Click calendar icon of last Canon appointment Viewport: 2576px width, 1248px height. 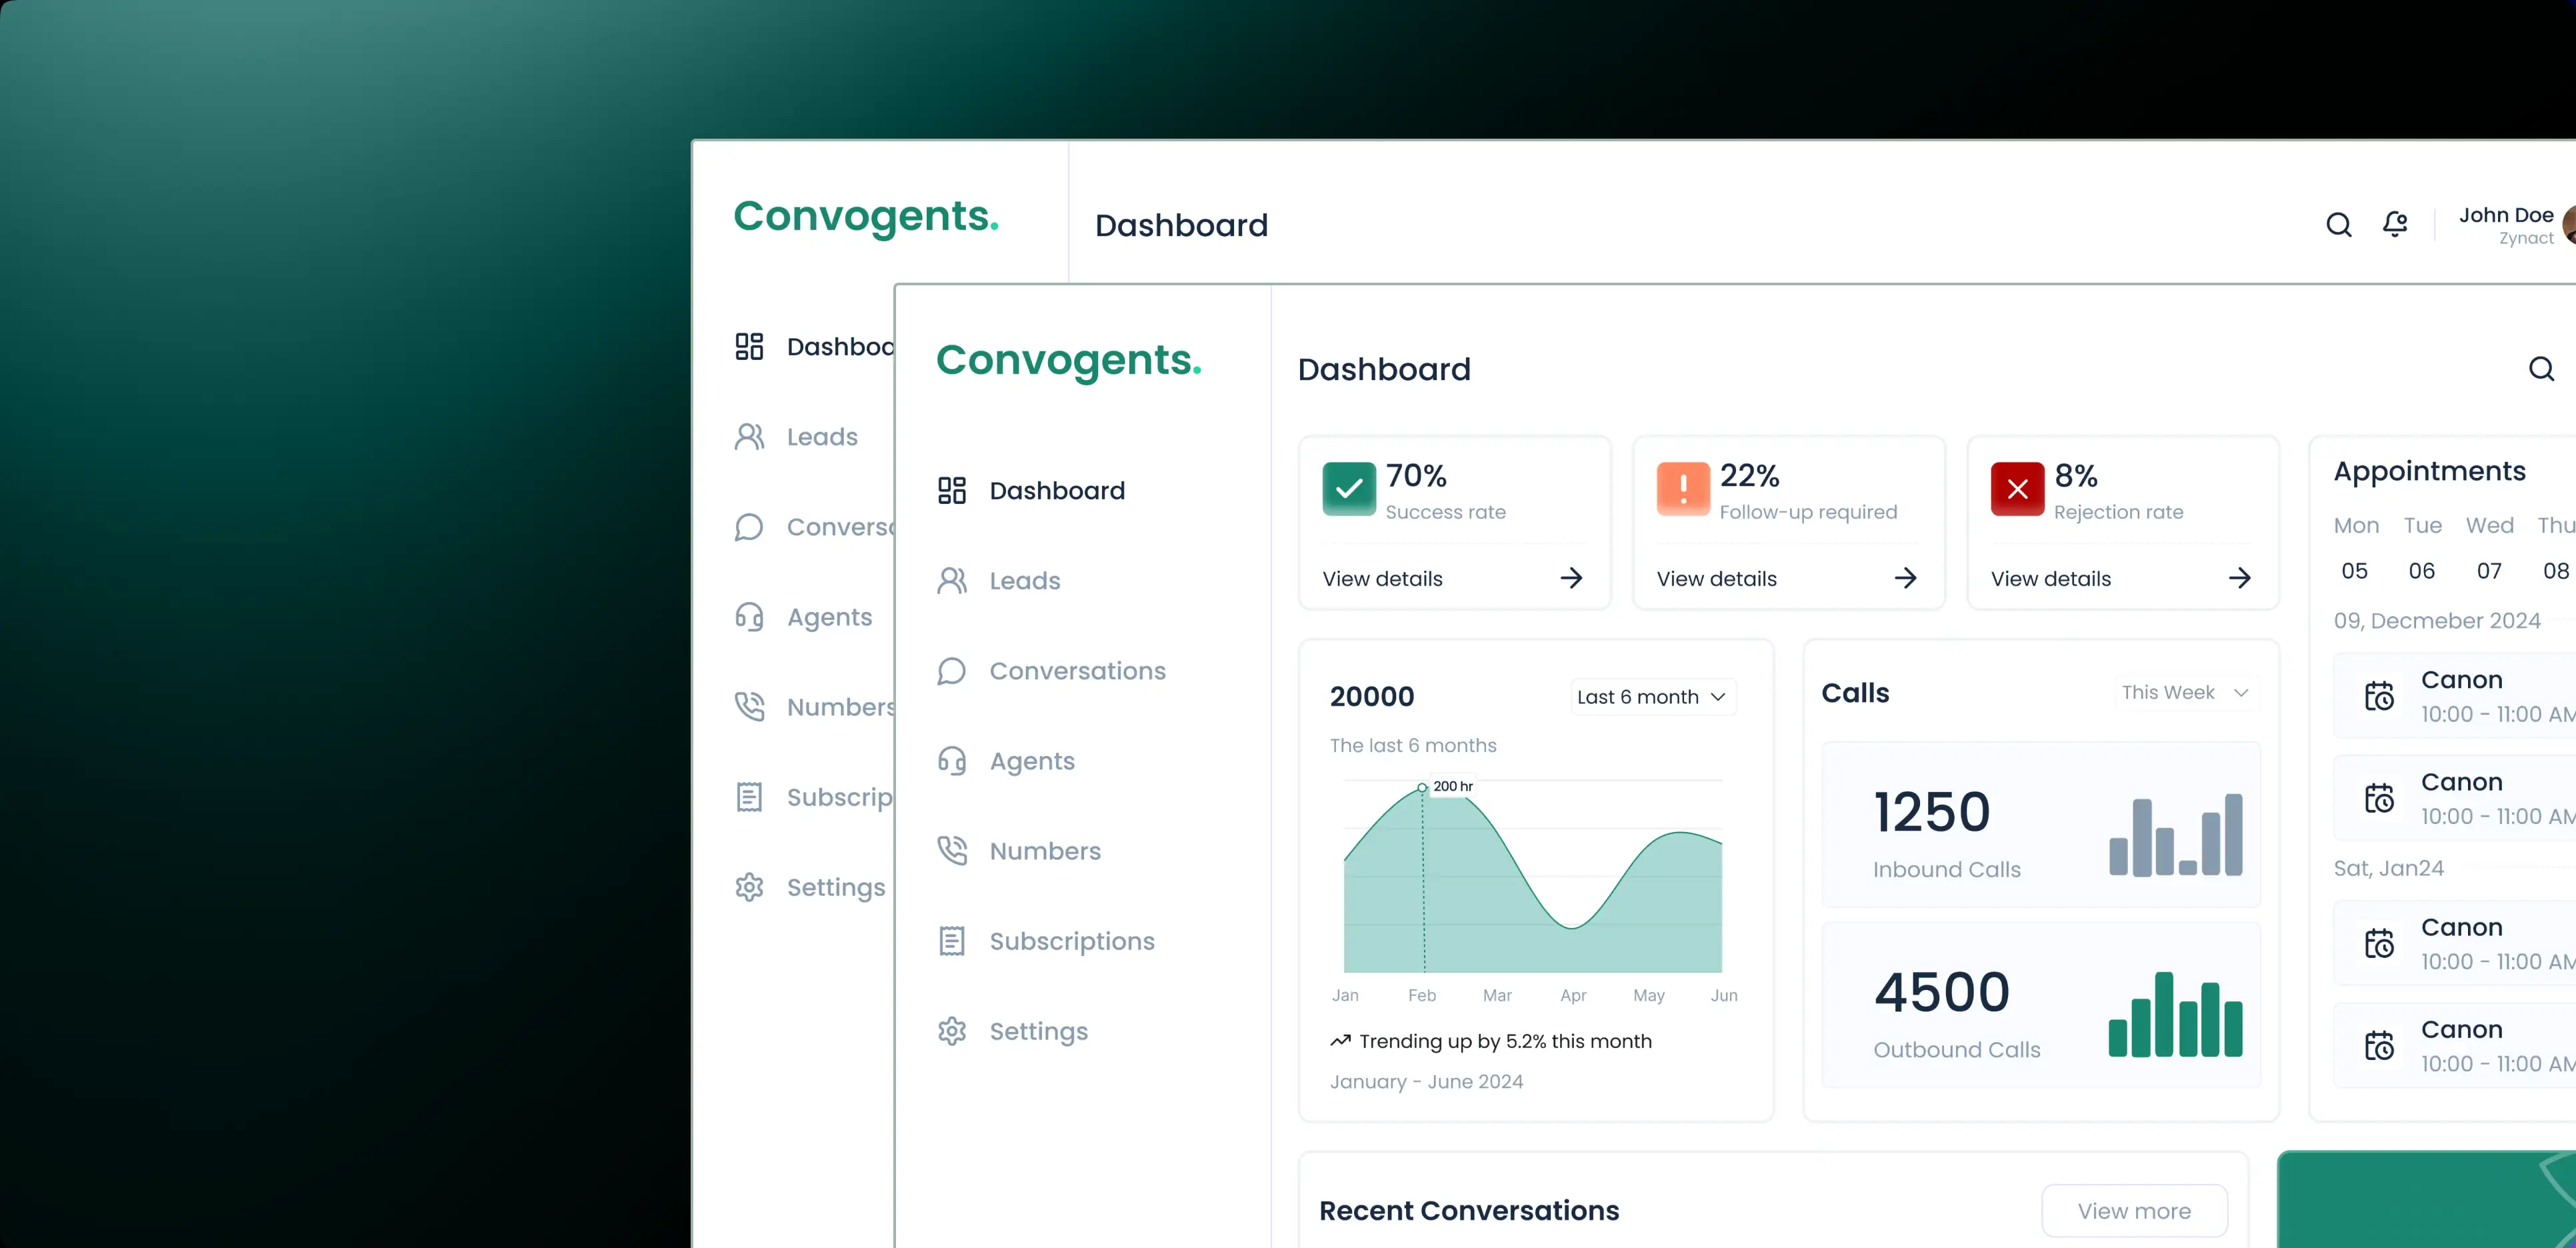(x=2379, y=1045)
